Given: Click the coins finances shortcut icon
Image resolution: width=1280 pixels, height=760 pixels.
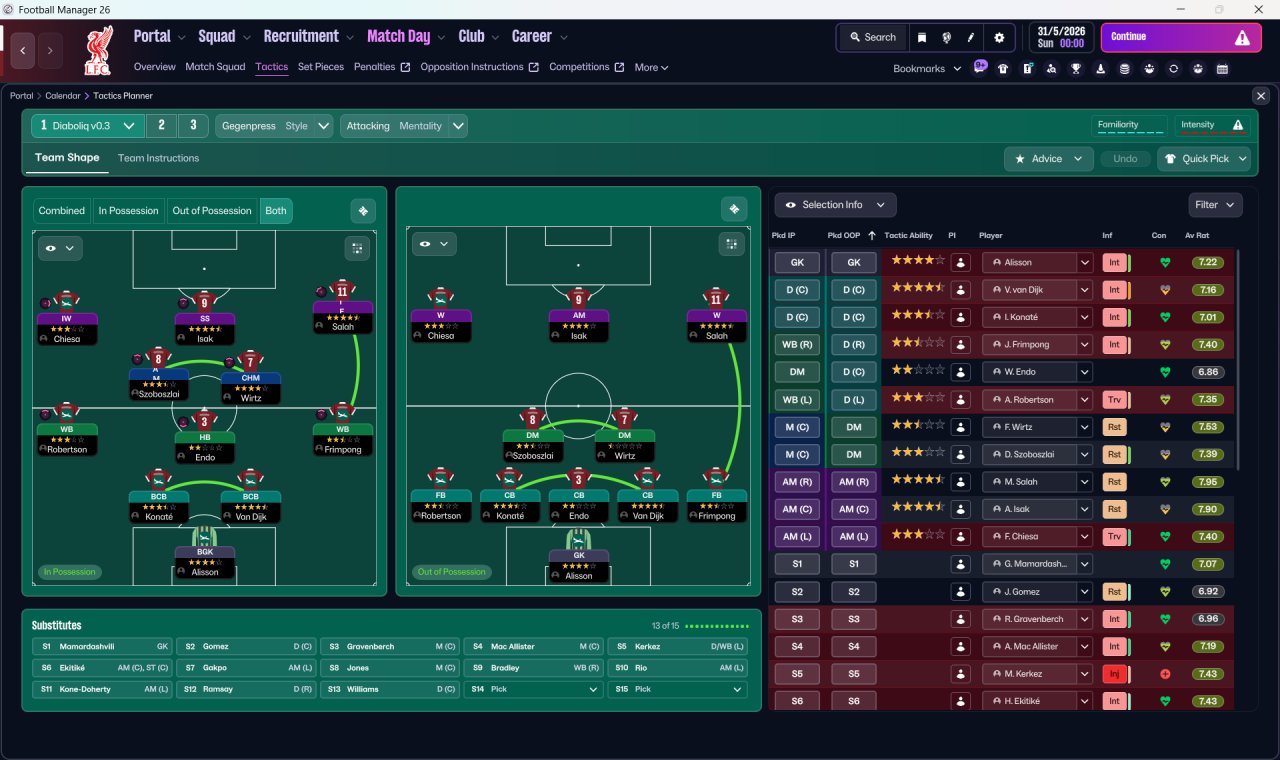Looking at the screenshot, I should pos(1125,69).
